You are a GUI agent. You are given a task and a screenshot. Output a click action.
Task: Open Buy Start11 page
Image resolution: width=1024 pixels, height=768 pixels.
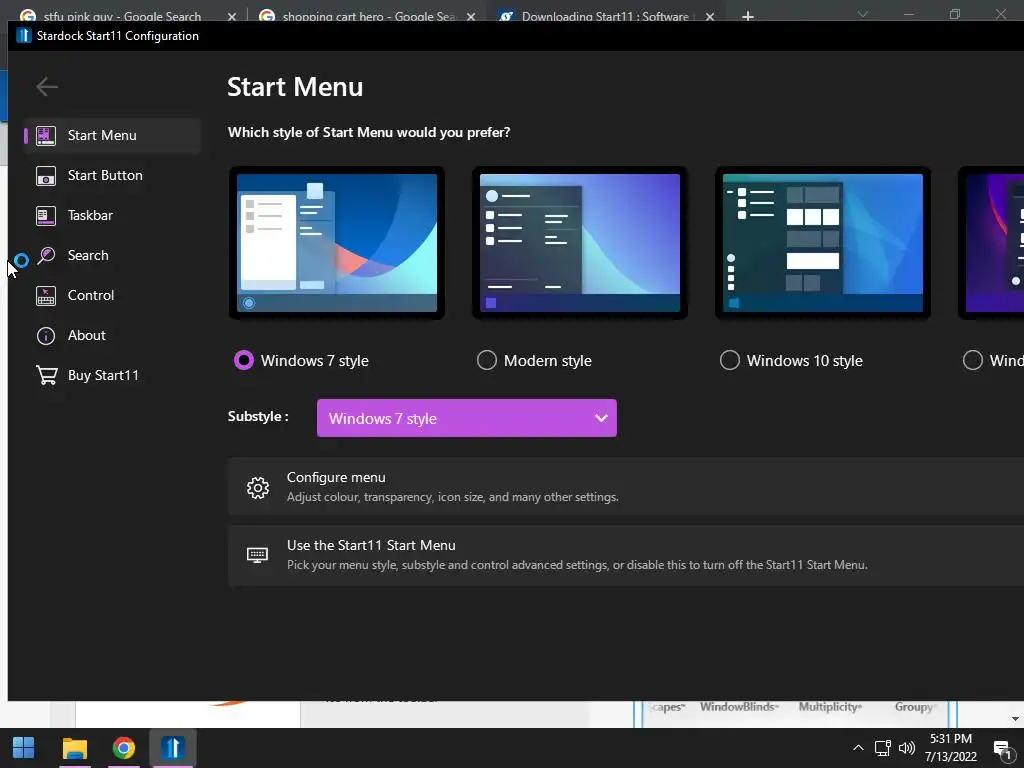tap(112, 376)
